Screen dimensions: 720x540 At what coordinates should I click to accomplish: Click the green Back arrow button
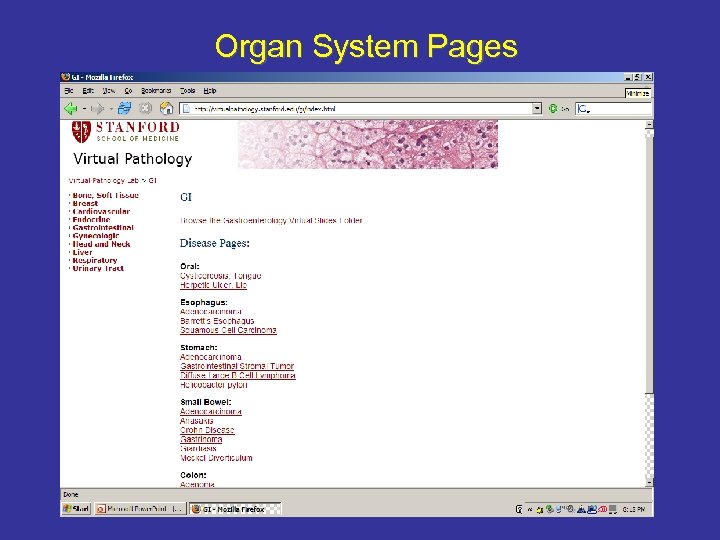[71, 109]
